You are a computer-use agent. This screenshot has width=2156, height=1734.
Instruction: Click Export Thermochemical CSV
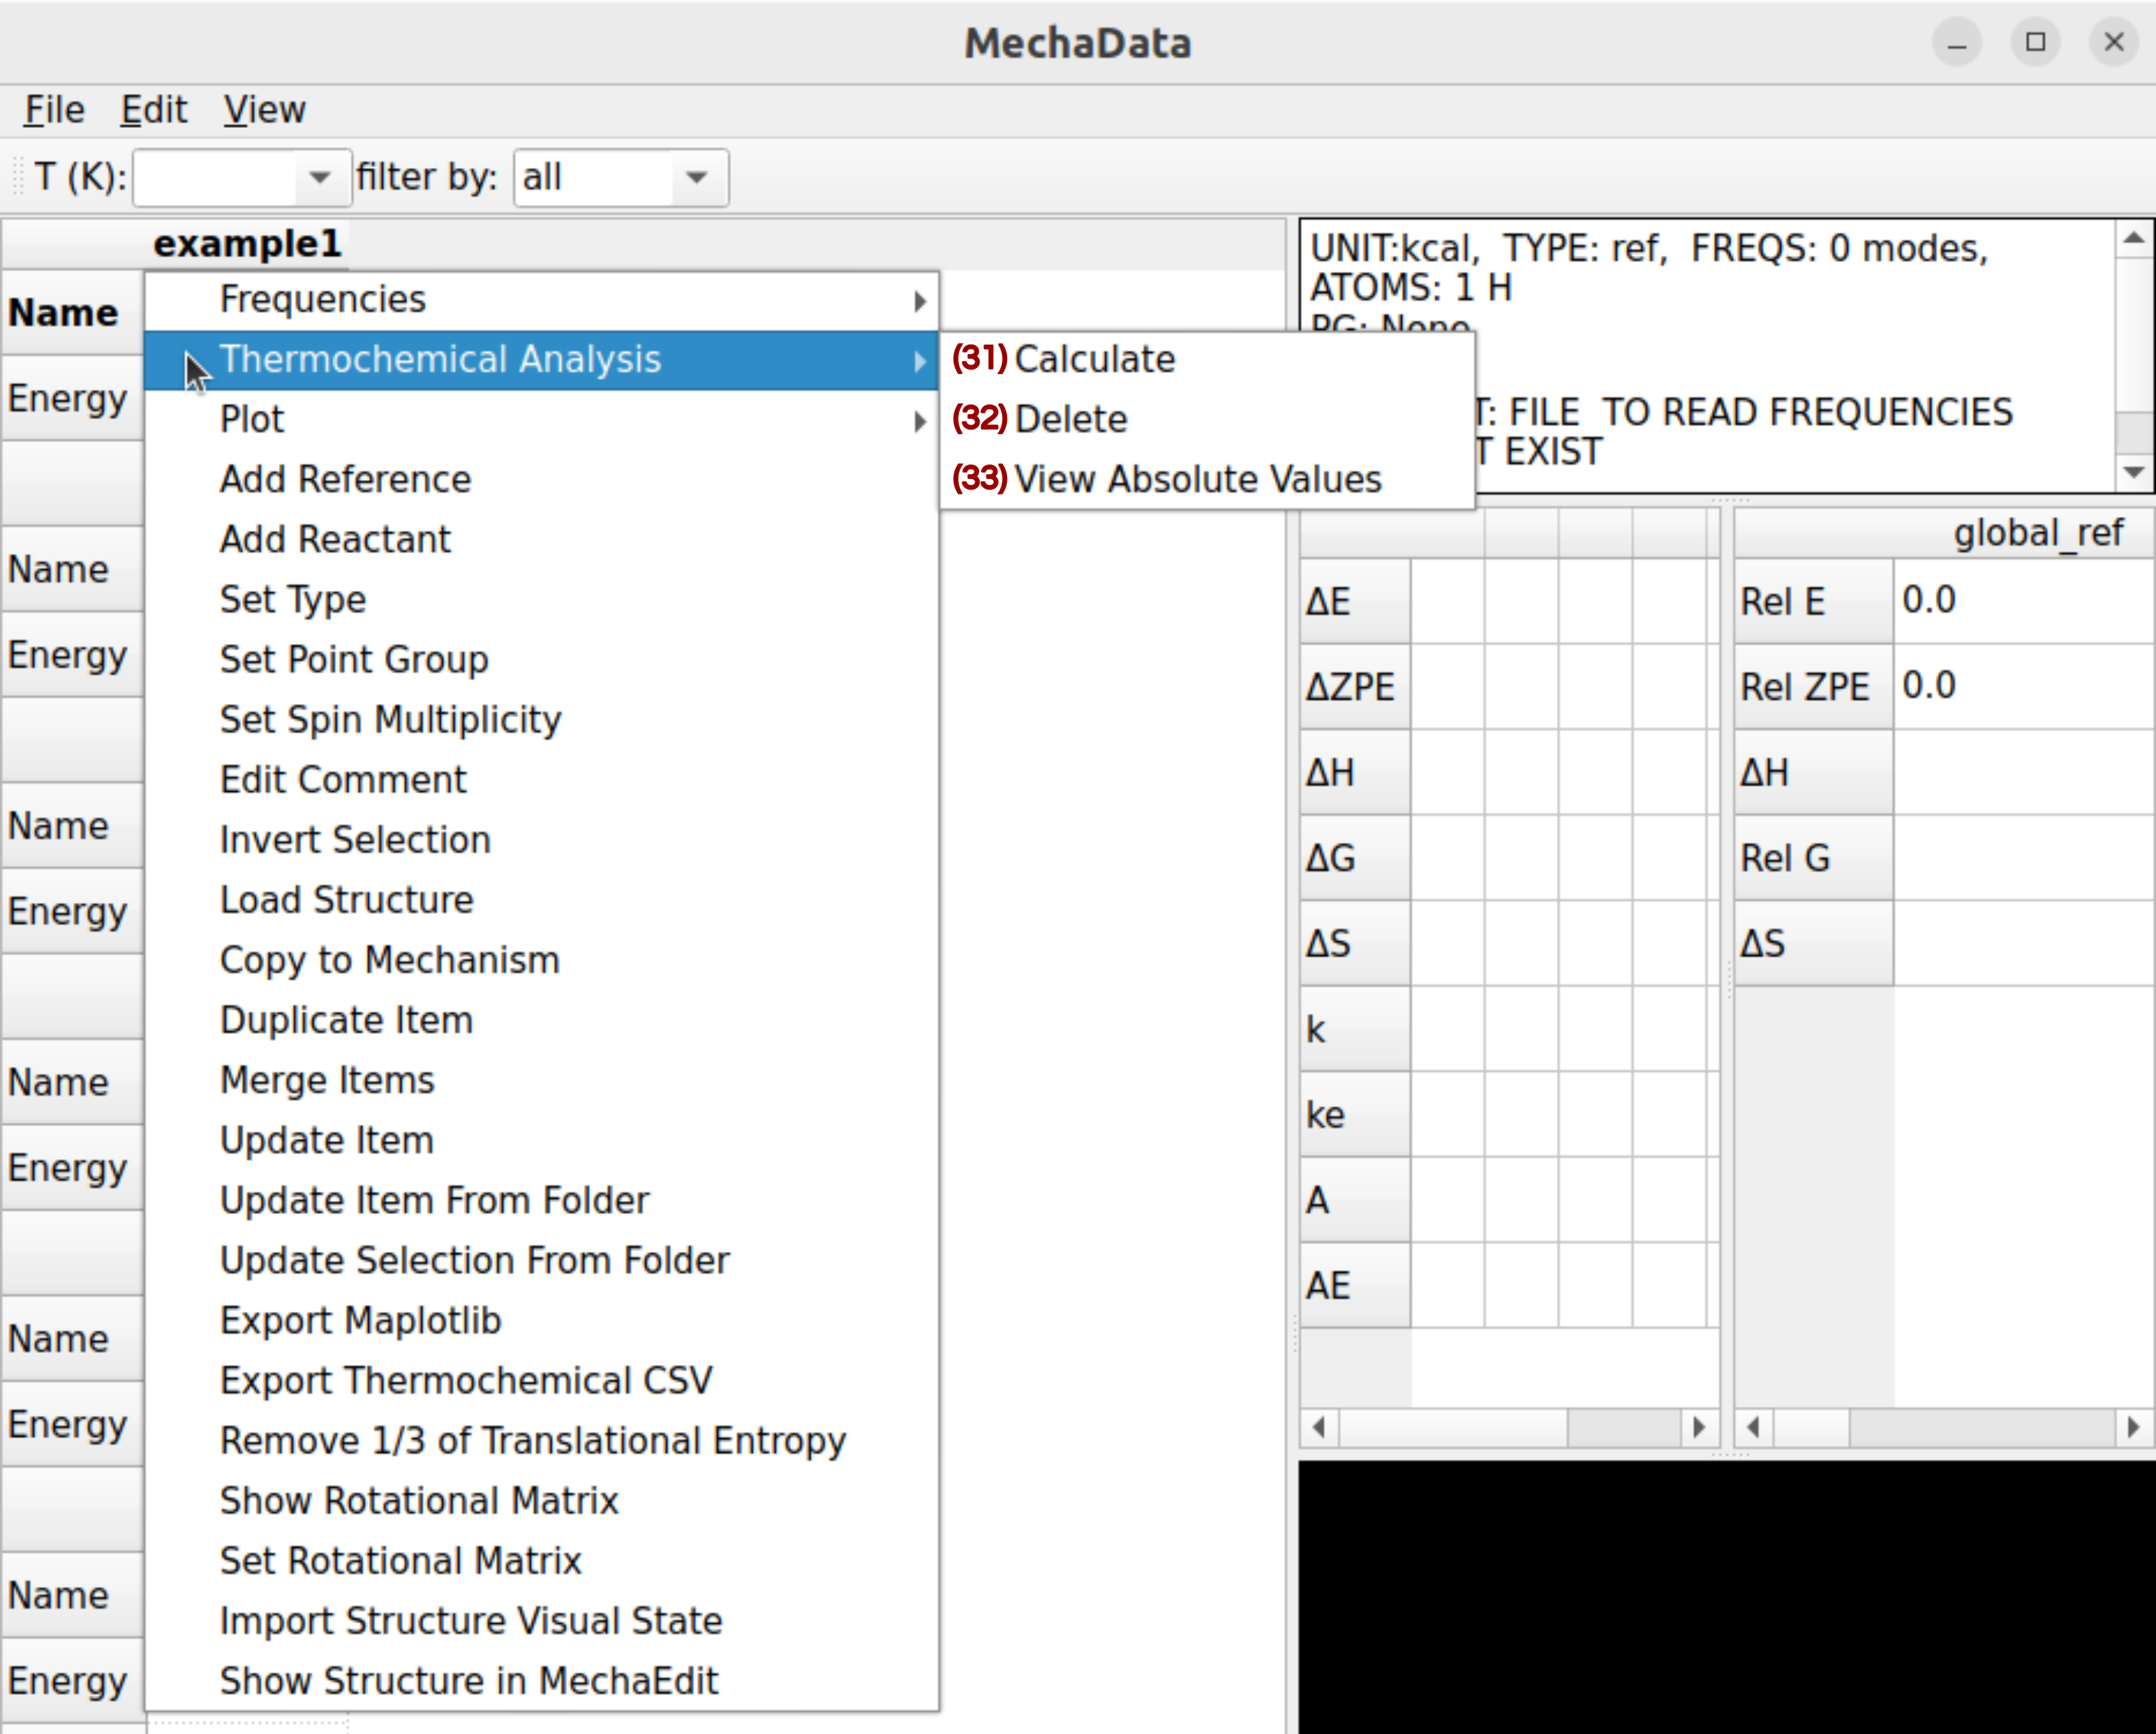542,1380
